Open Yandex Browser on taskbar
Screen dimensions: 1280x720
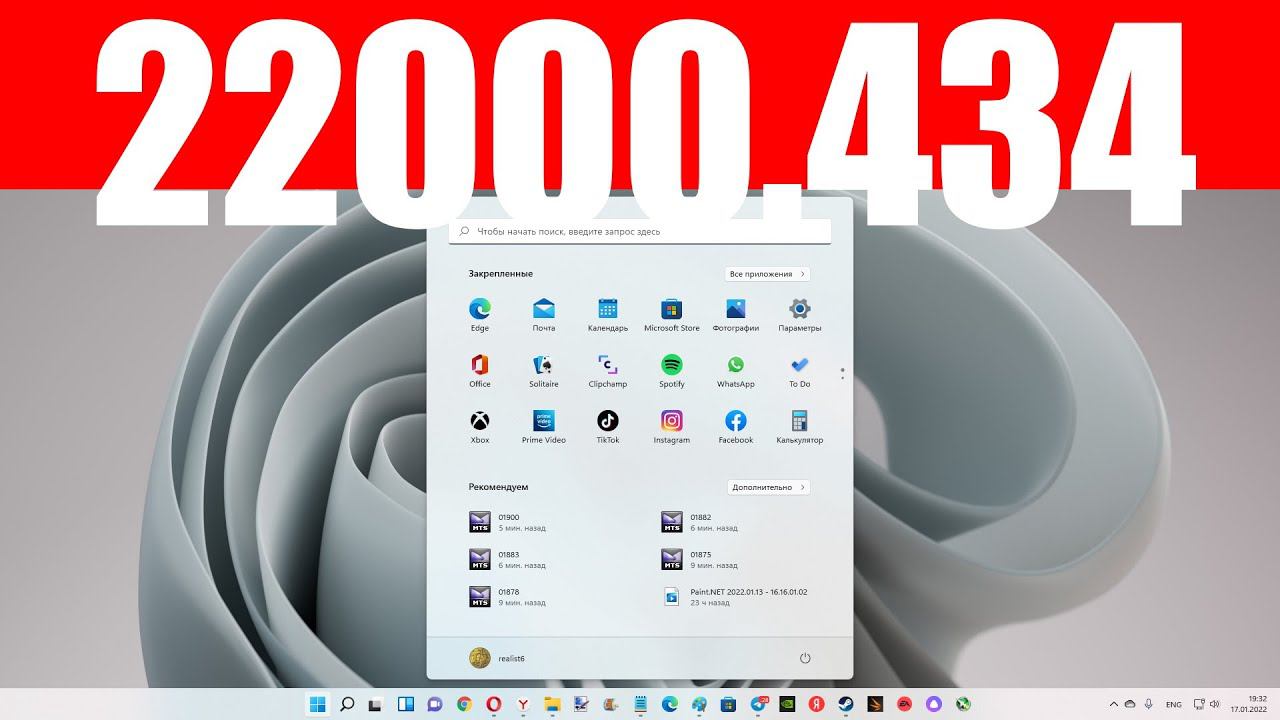[x=523, y=704]
